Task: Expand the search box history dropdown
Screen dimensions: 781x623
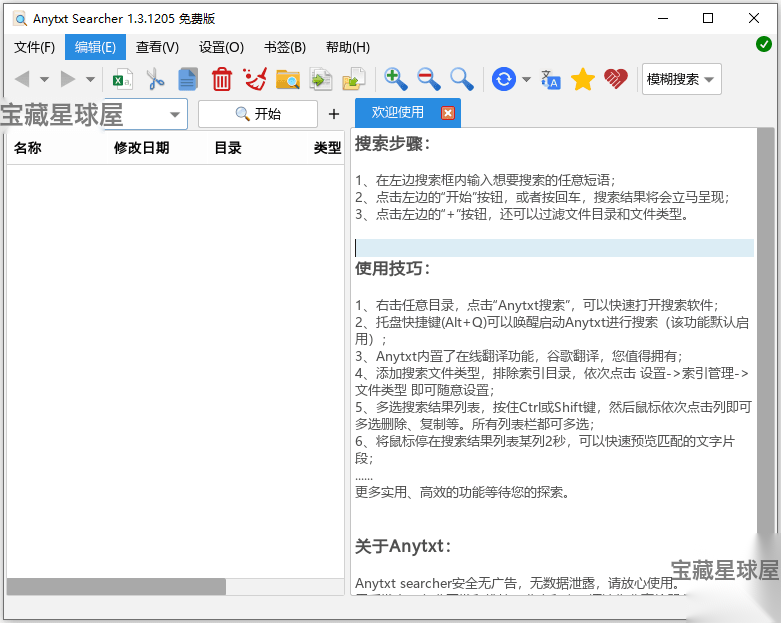Action: point(174,115)
